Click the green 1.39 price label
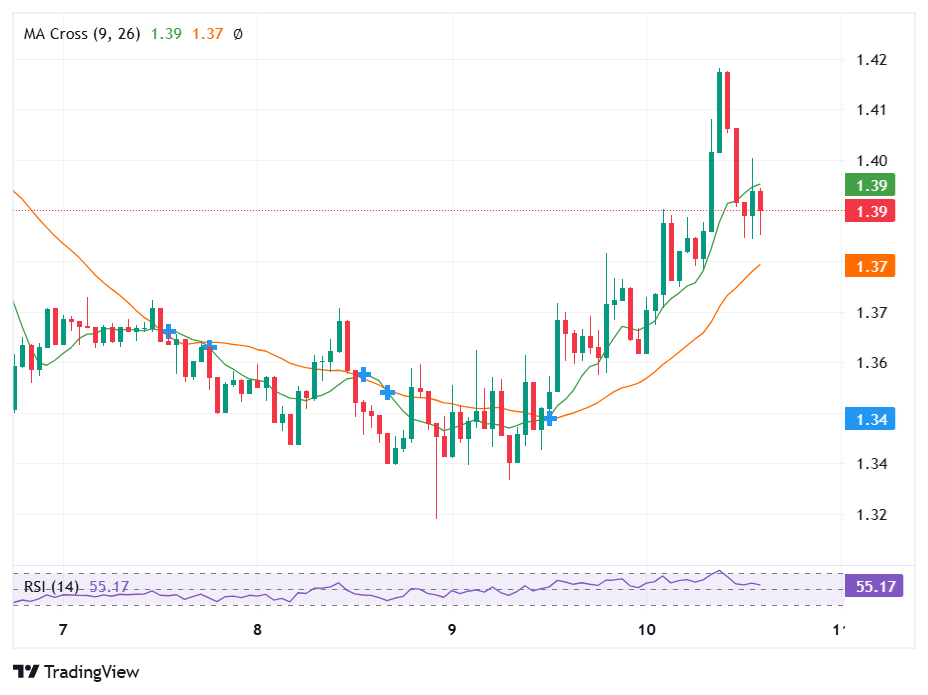This screenshot has height=695, width=928. [x=869, y=185]
